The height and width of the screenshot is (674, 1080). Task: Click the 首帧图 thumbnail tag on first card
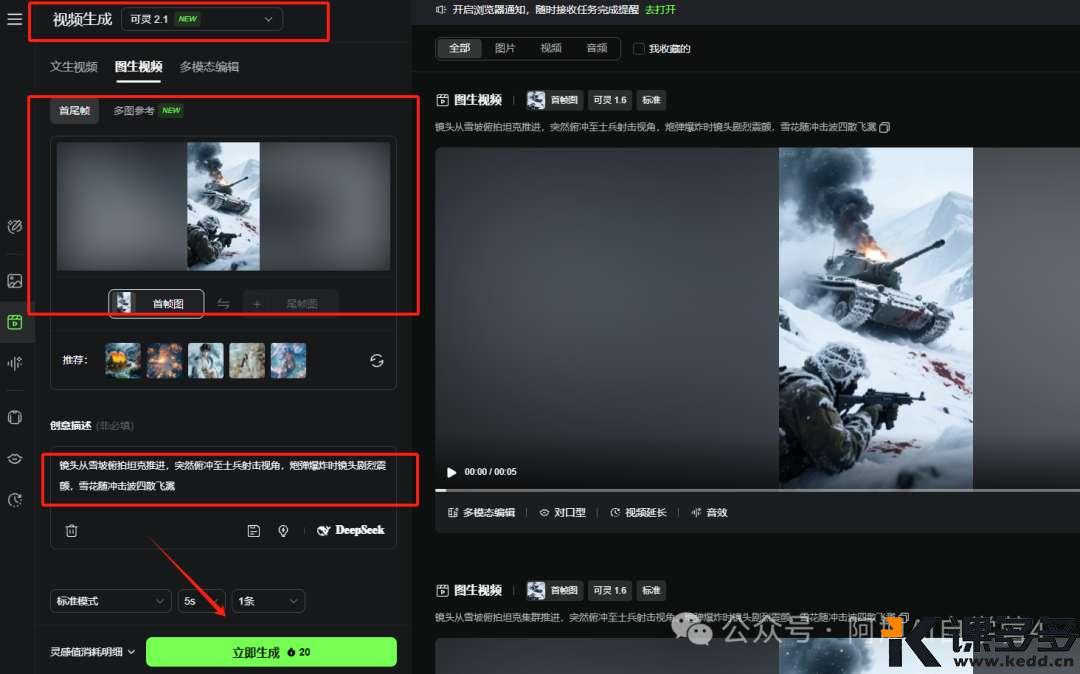[x=556, y=100]
